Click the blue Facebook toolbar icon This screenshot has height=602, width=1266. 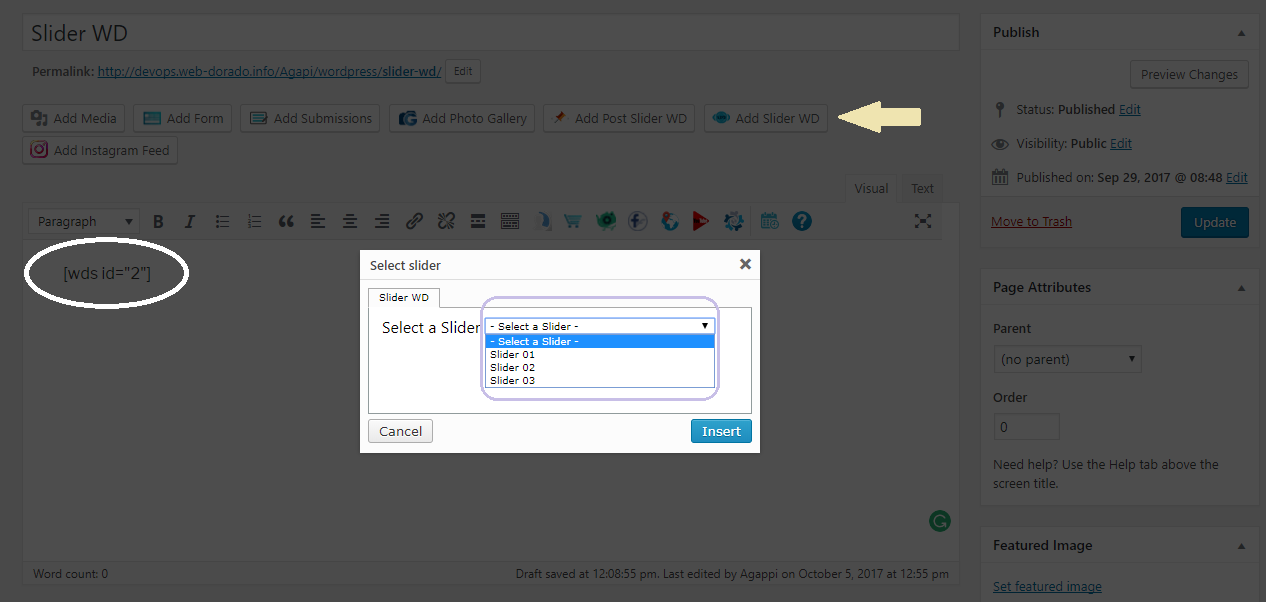pyautogui.click(x=637, y=222)
